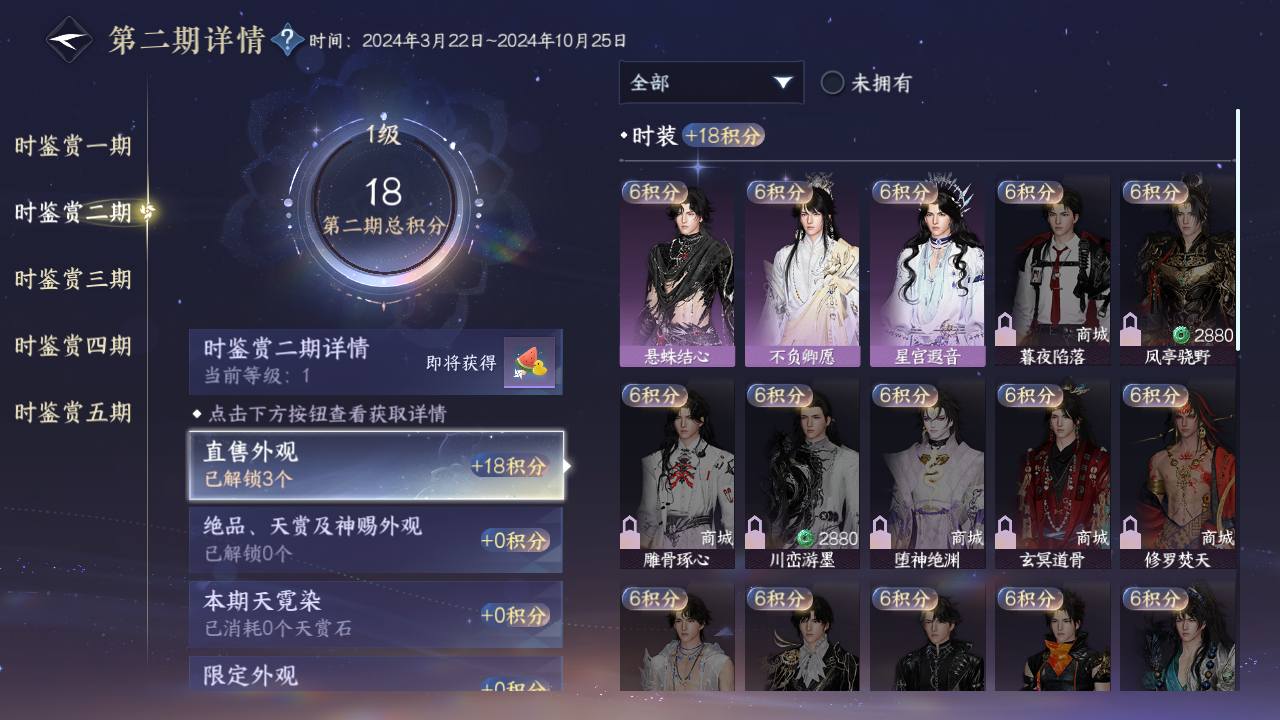1280x720 pixels.
Task: Click the lock icon on 雕骨琢心 outfit
Action: 630,532
